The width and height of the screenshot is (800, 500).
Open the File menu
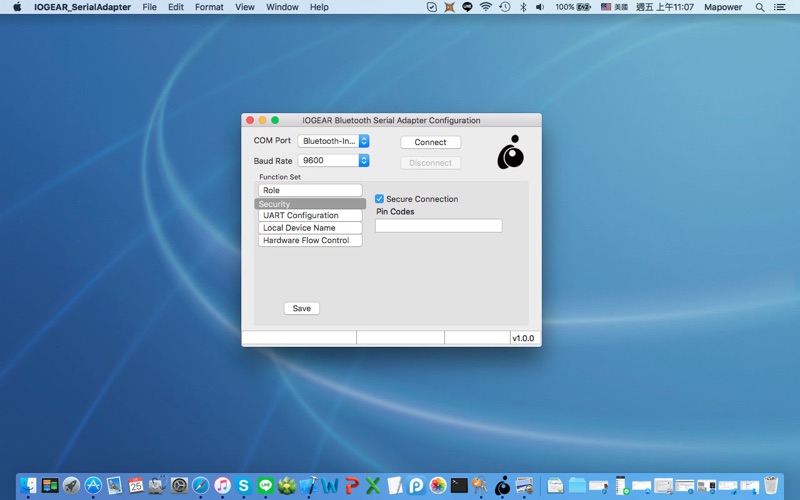click(149, 7)
